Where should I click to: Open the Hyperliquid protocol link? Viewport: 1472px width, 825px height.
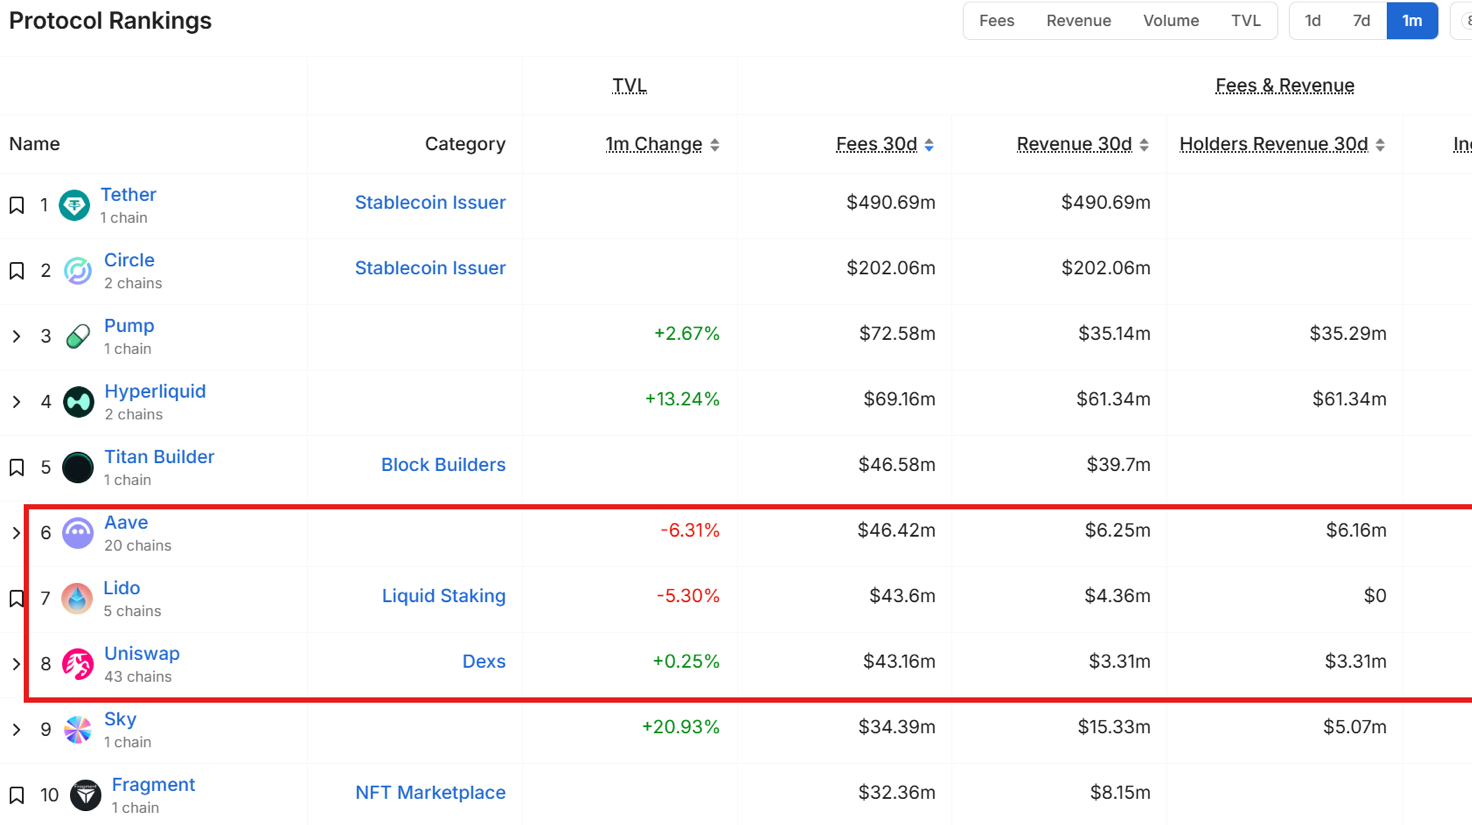pyautogui.click(x=155, y=391)
